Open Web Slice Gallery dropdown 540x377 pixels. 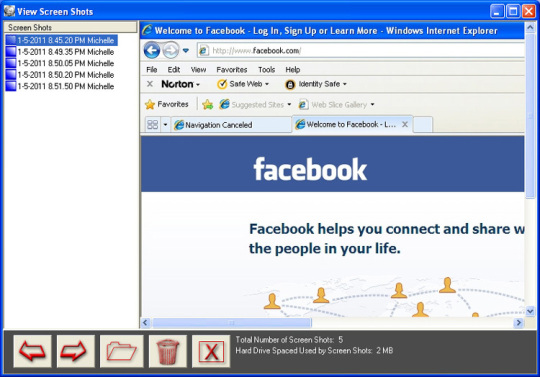336,104
